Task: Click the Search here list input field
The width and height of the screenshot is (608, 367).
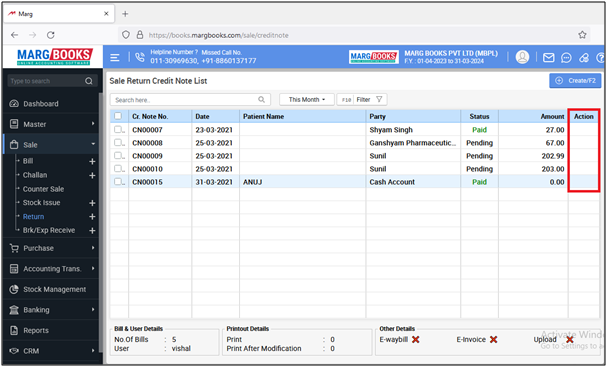Action: pyautogui.click(x=190, y=100)
